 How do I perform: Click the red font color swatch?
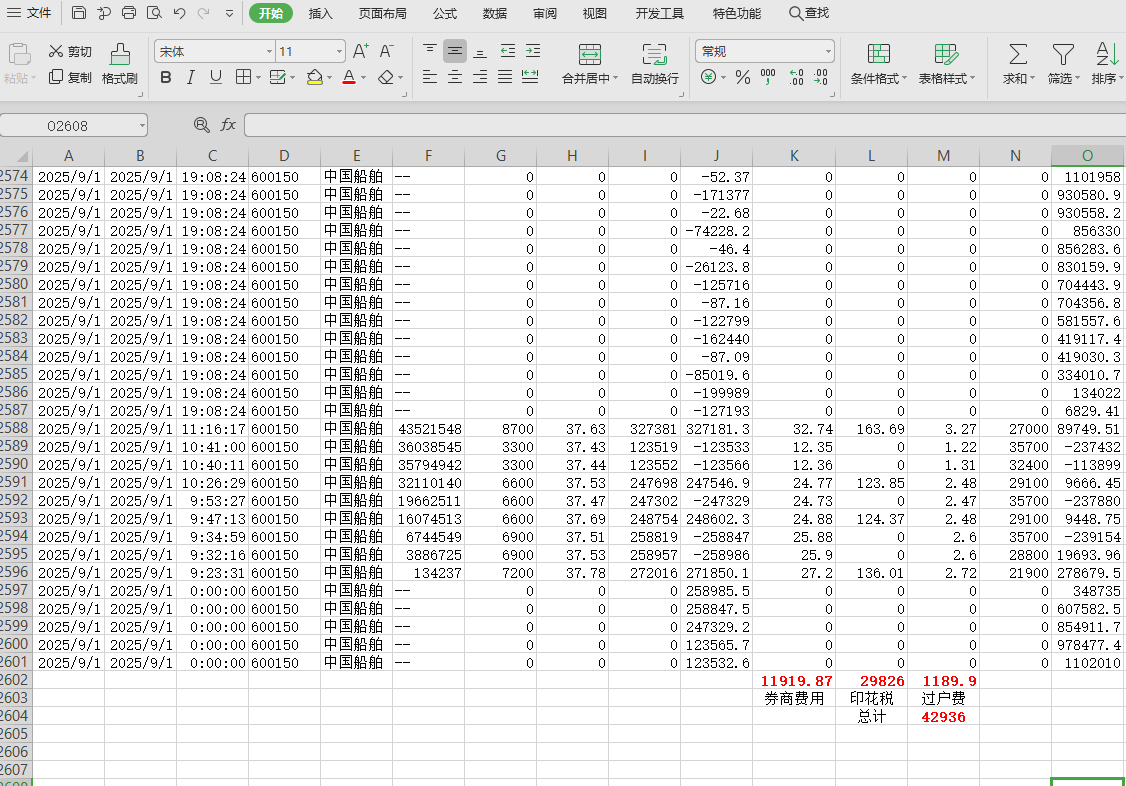point(348,77)
